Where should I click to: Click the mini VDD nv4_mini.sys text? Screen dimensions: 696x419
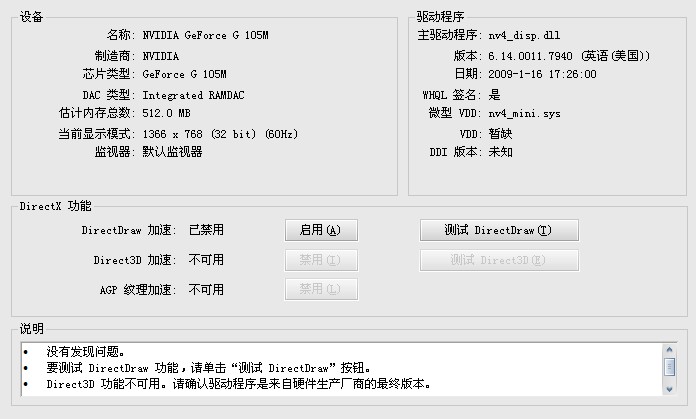[x=524, y=114]
